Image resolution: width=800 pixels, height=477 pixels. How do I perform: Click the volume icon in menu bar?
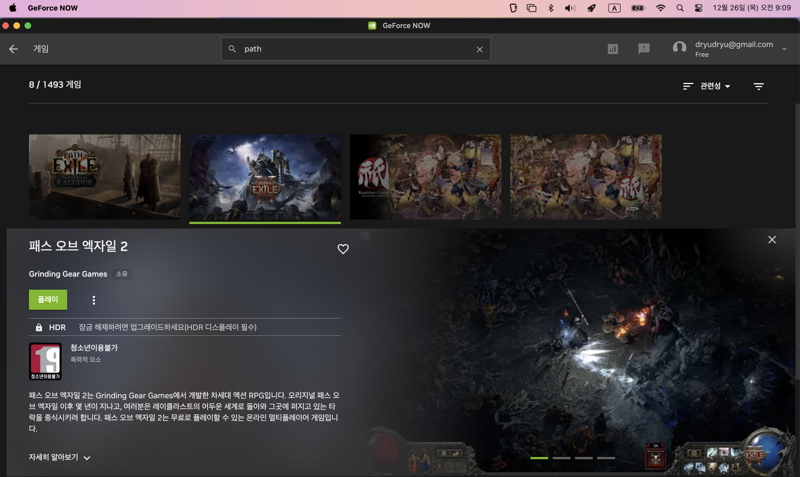point(570,8)
